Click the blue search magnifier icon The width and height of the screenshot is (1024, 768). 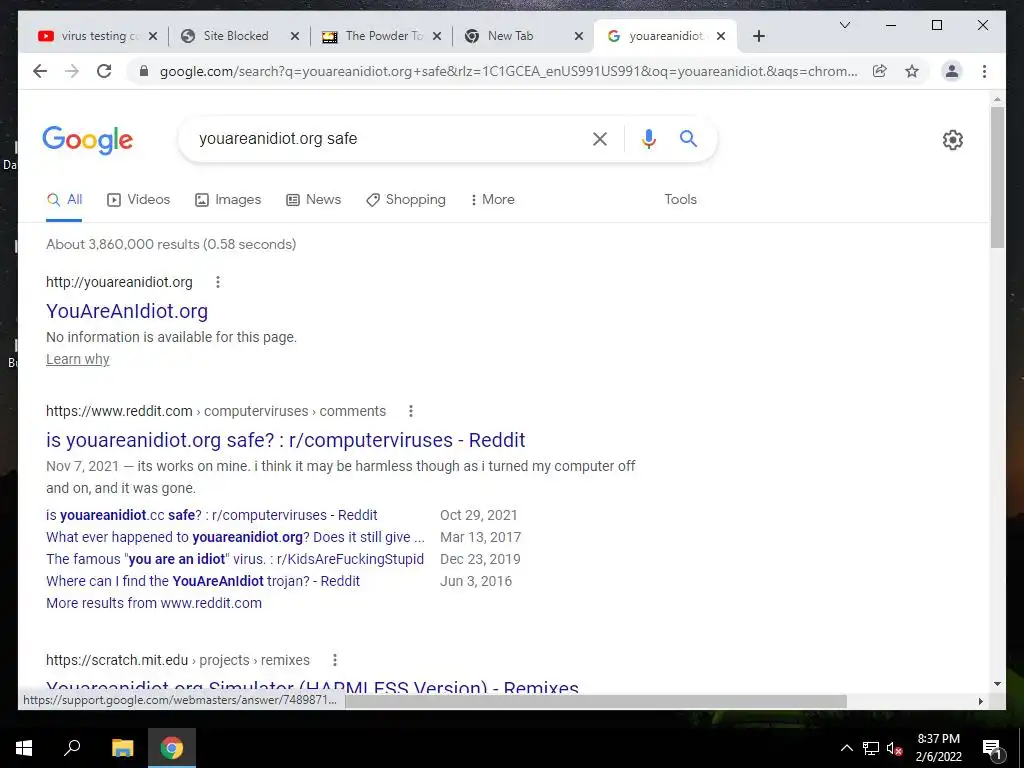point(688,138)
